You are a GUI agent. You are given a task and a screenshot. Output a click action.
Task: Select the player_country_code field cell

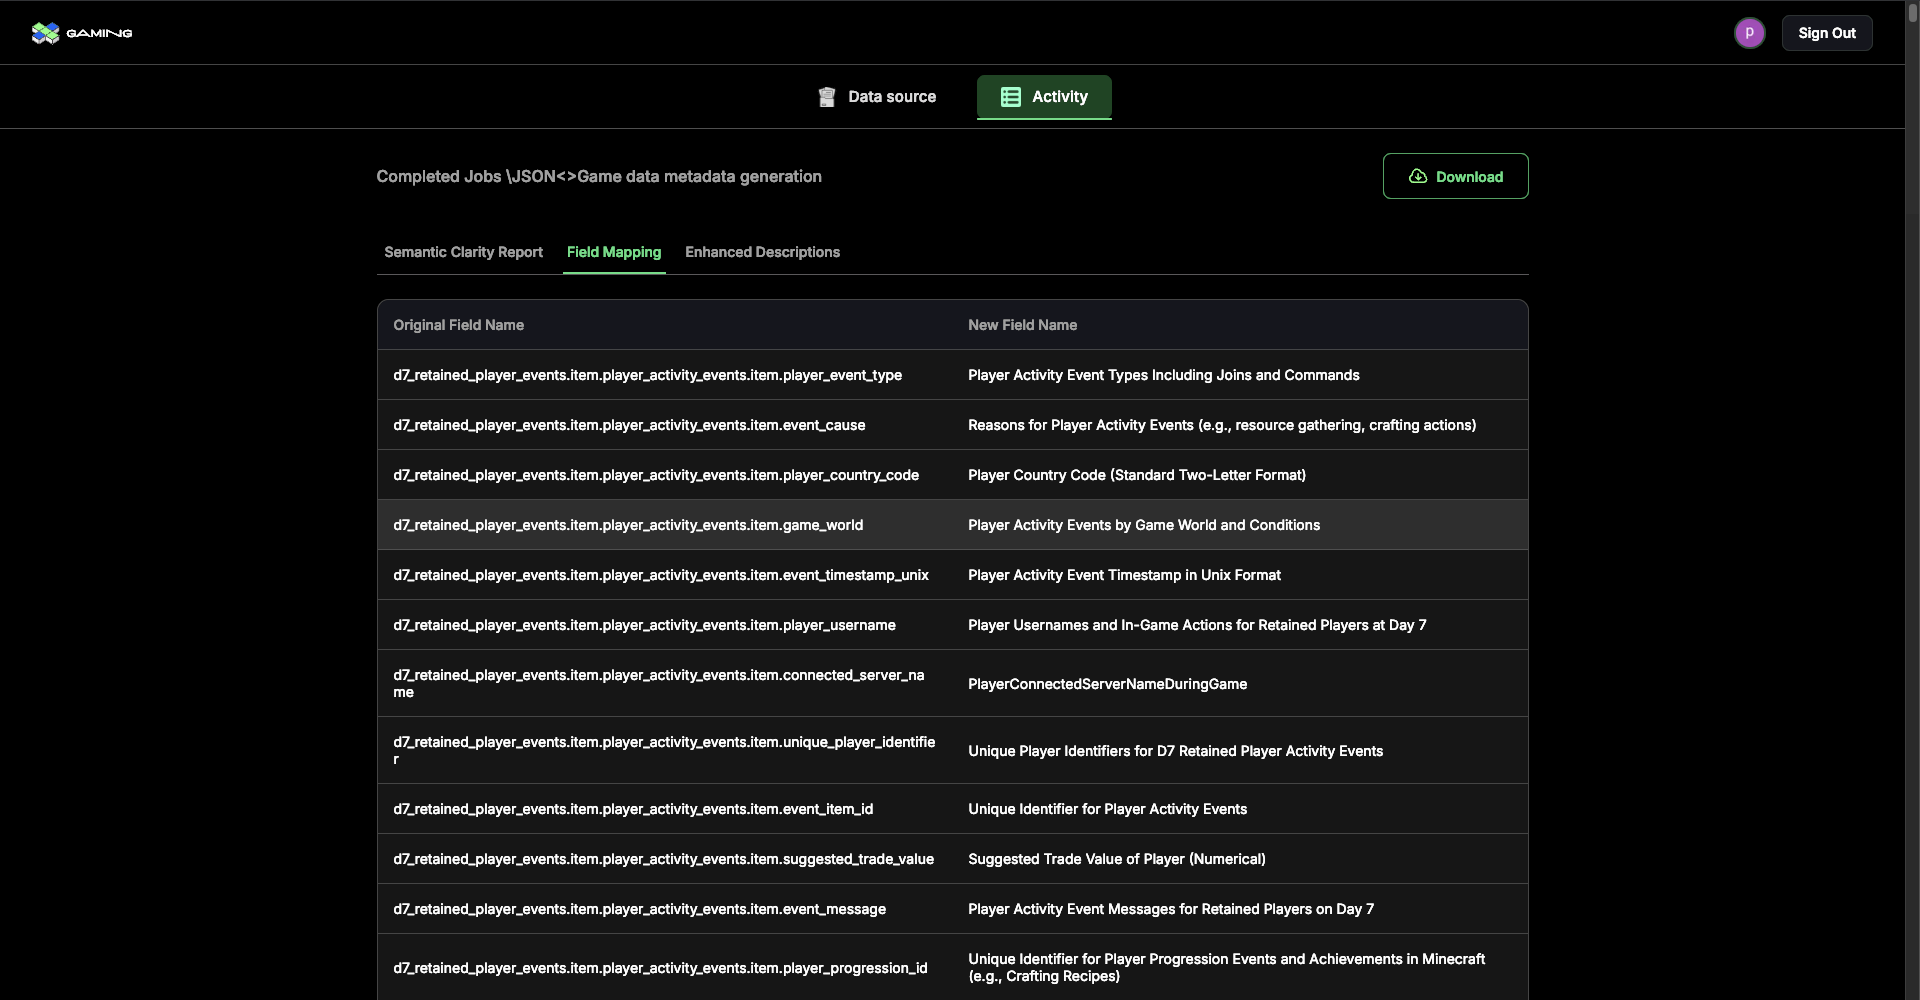[665, 475]
